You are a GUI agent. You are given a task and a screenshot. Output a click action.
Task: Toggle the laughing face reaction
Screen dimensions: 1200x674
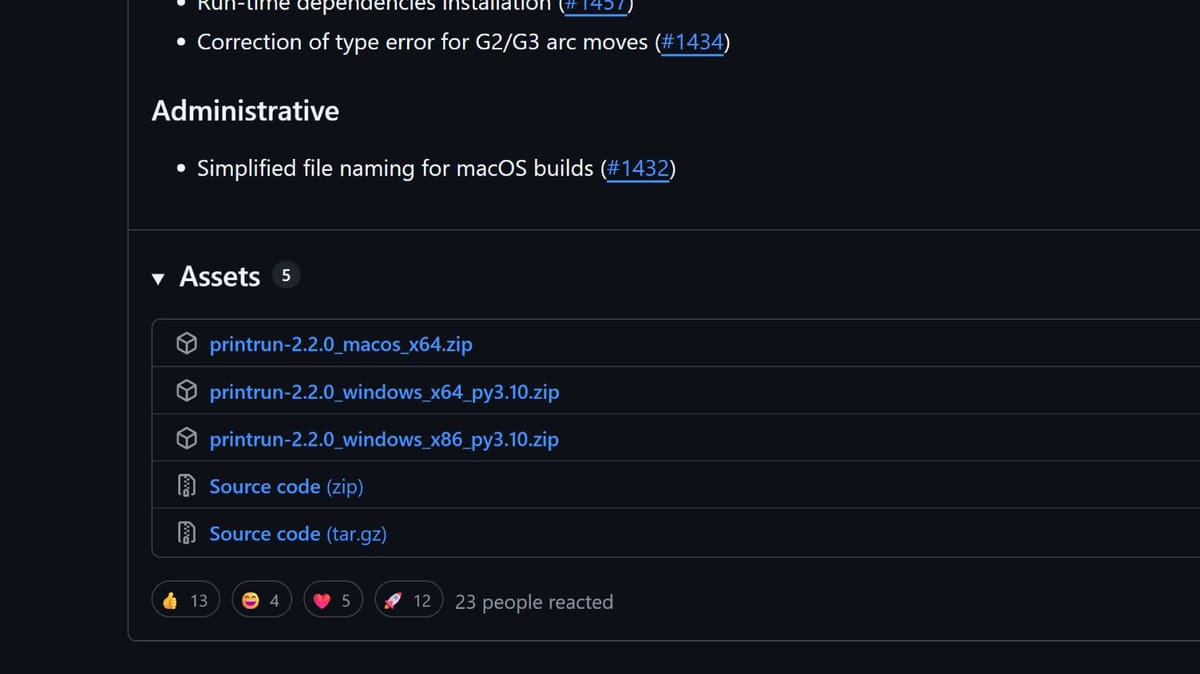click(262, 600)
